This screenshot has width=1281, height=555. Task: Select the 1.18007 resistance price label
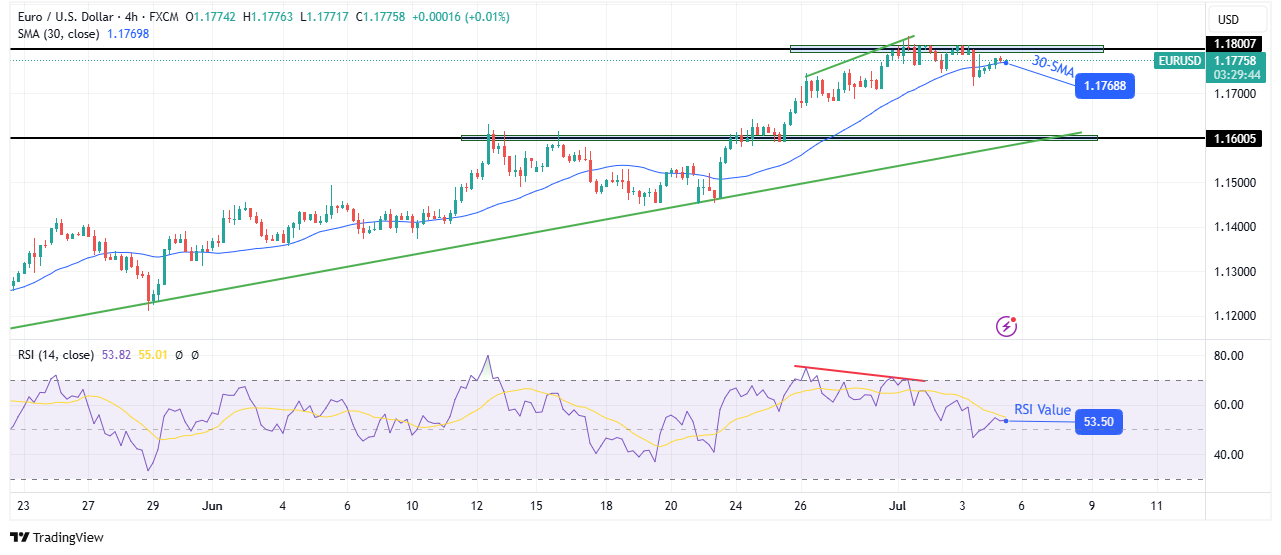pos(1236,44)
